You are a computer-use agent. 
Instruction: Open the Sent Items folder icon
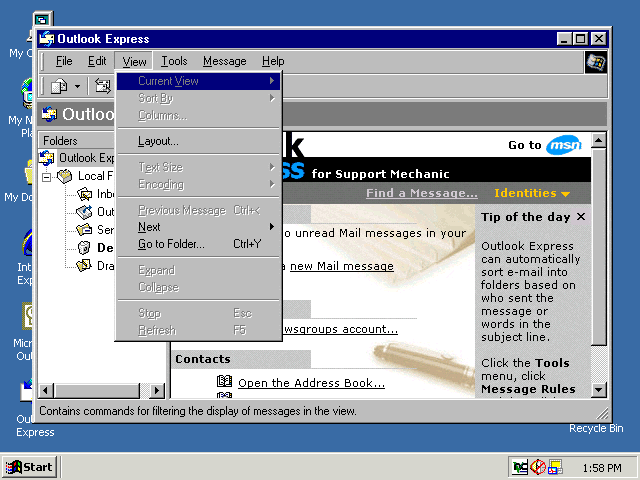(84, 230)
